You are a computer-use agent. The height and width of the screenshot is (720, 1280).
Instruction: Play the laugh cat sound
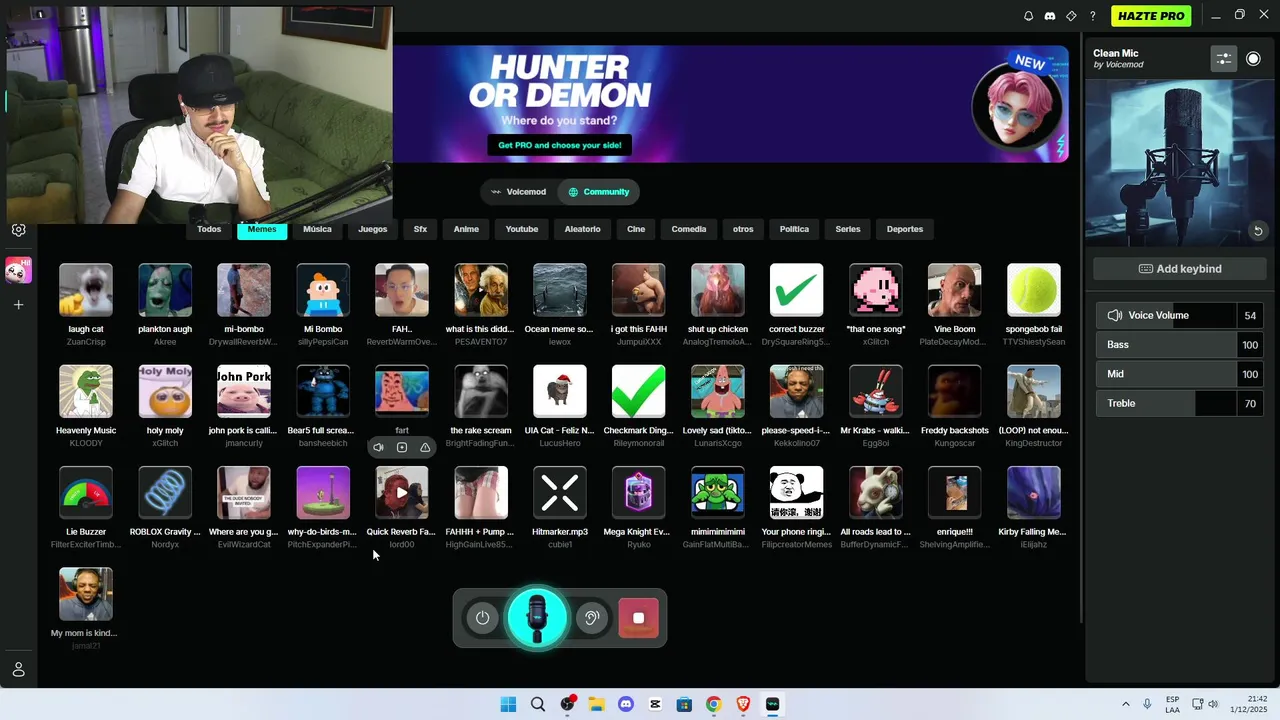click(86, 290)
